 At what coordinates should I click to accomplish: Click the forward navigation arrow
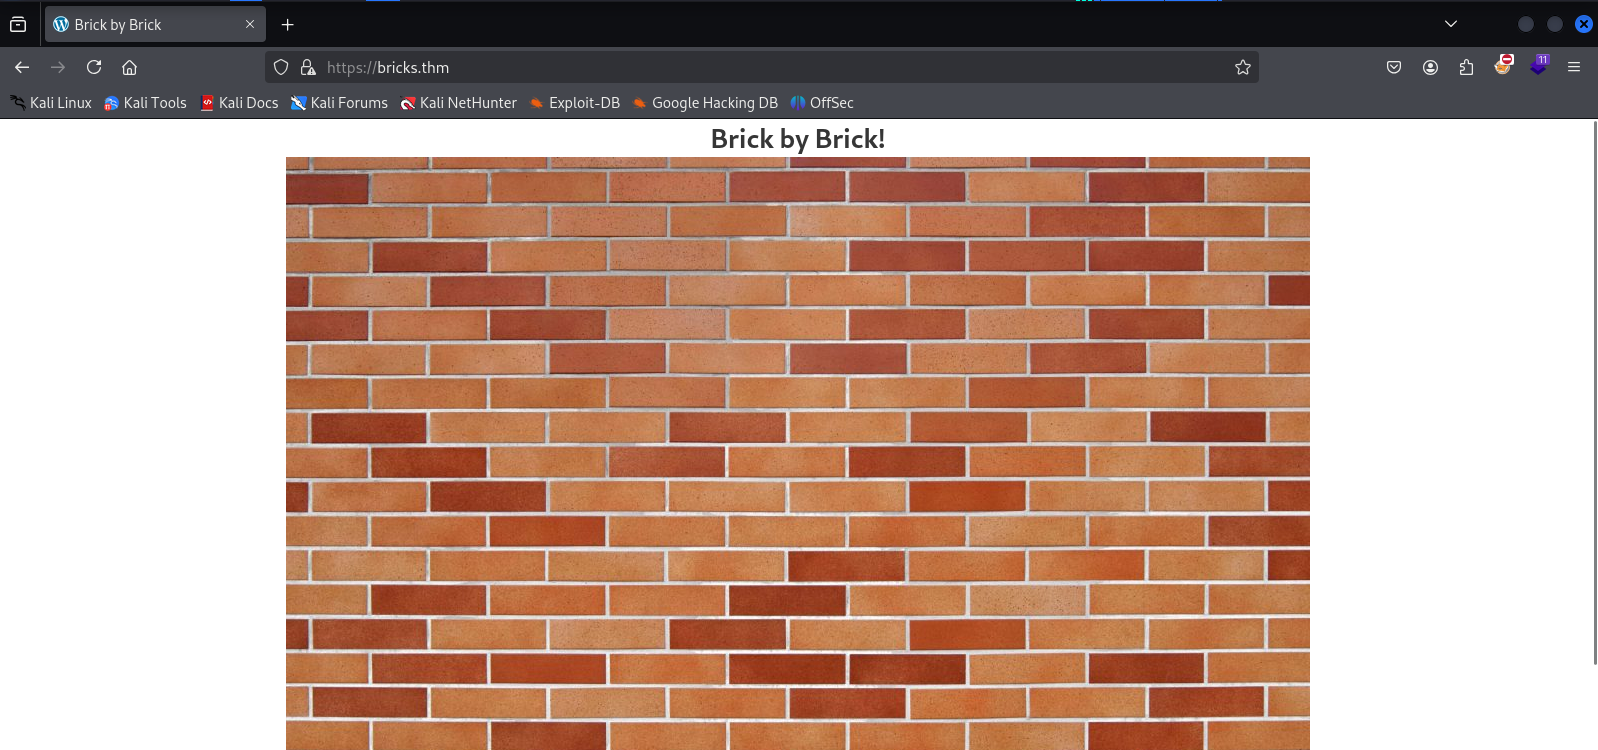[58, 67]
